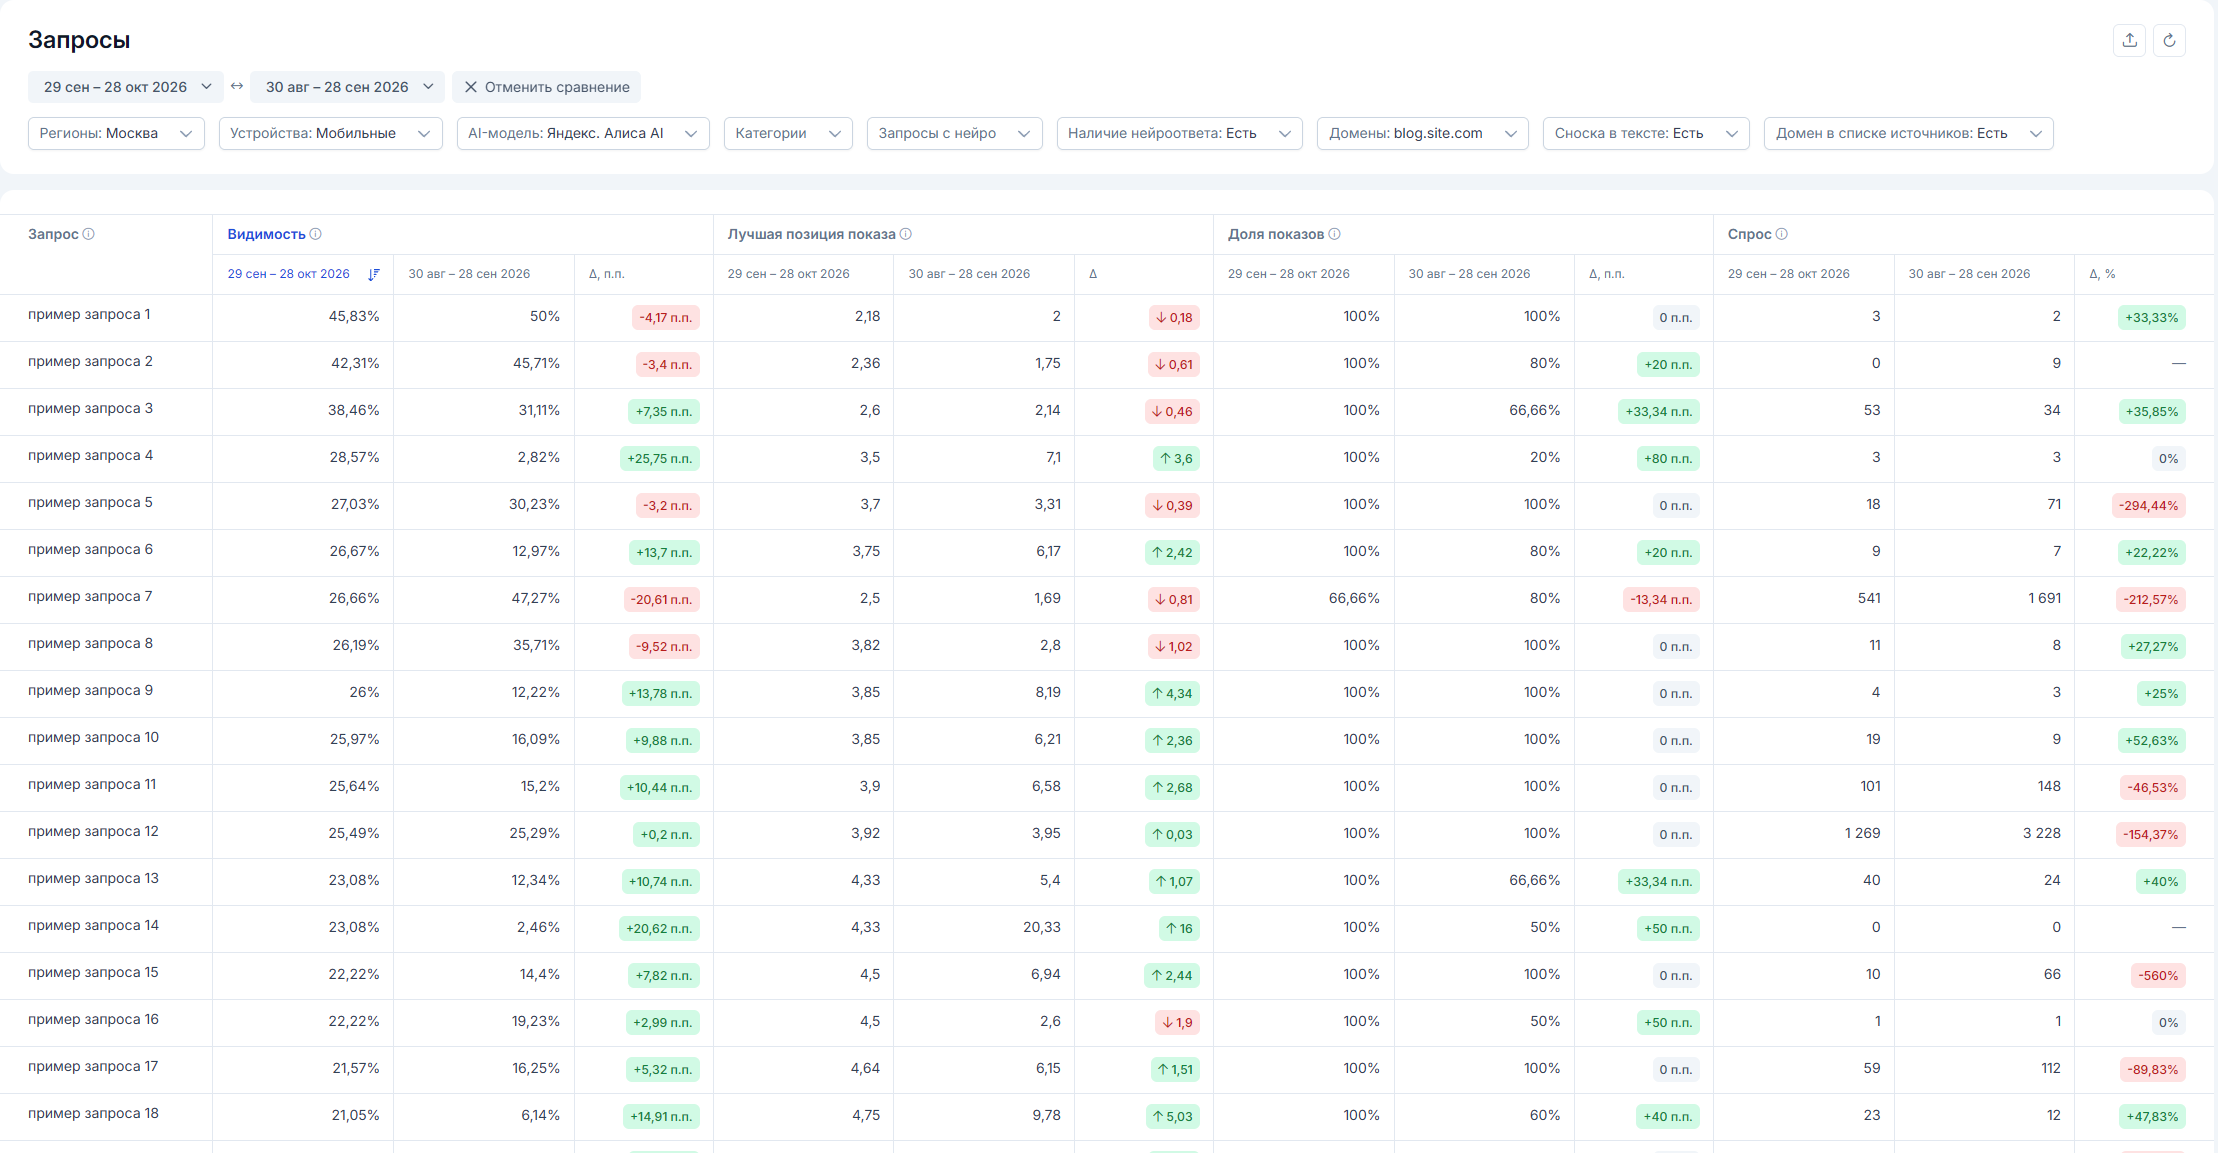Image resolution: width=2218 pixels, height=1153 pixels.
Task: Click the refresh icon
Action: click(2169, 40)
